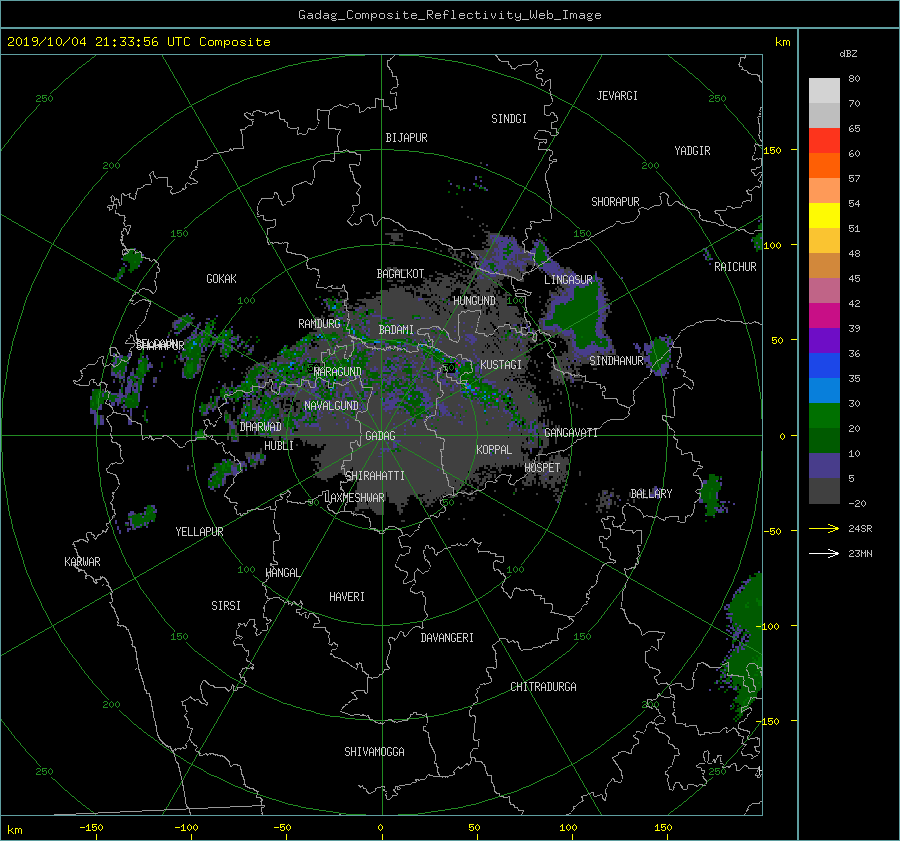Click the GANGAVATI city label
900x841 pixels.
pyautogui.click(x=571, y=433)
